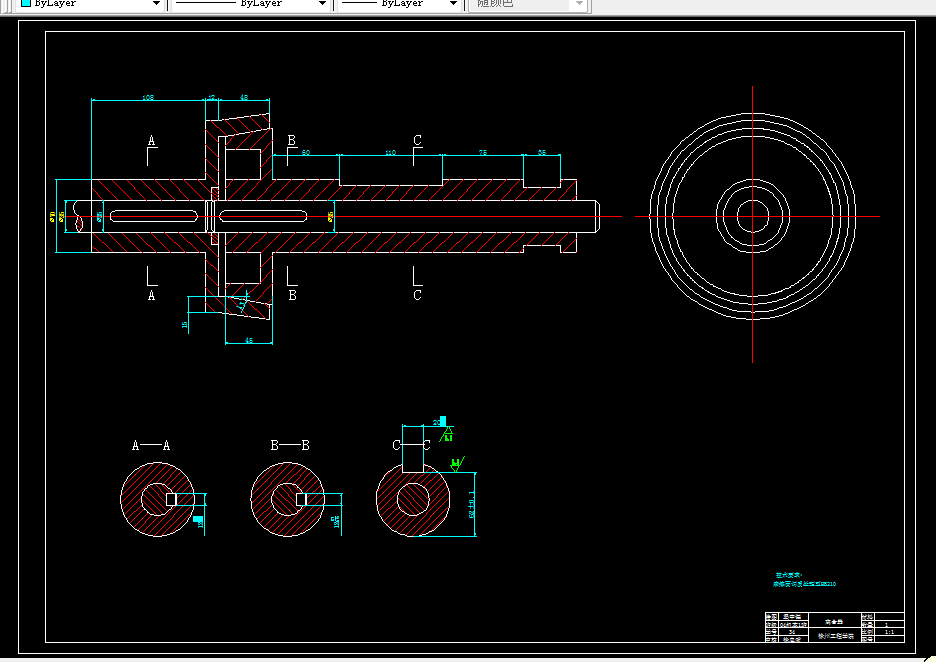Open the lineweight ByLayer dropdown
This screenshot has width=936, height=662.
453,4
